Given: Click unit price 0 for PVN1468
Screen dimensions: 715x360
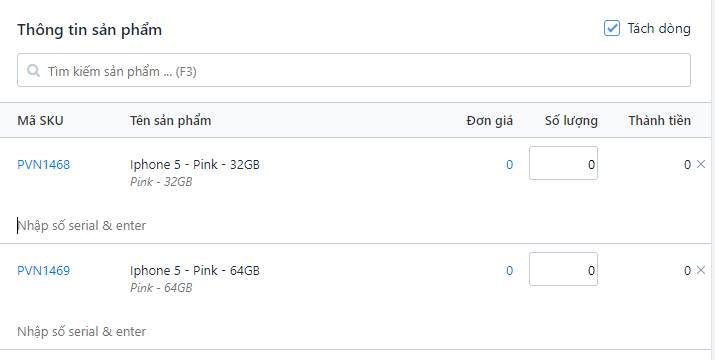Looking at the screenshot, I should click(x=509, y=165).
